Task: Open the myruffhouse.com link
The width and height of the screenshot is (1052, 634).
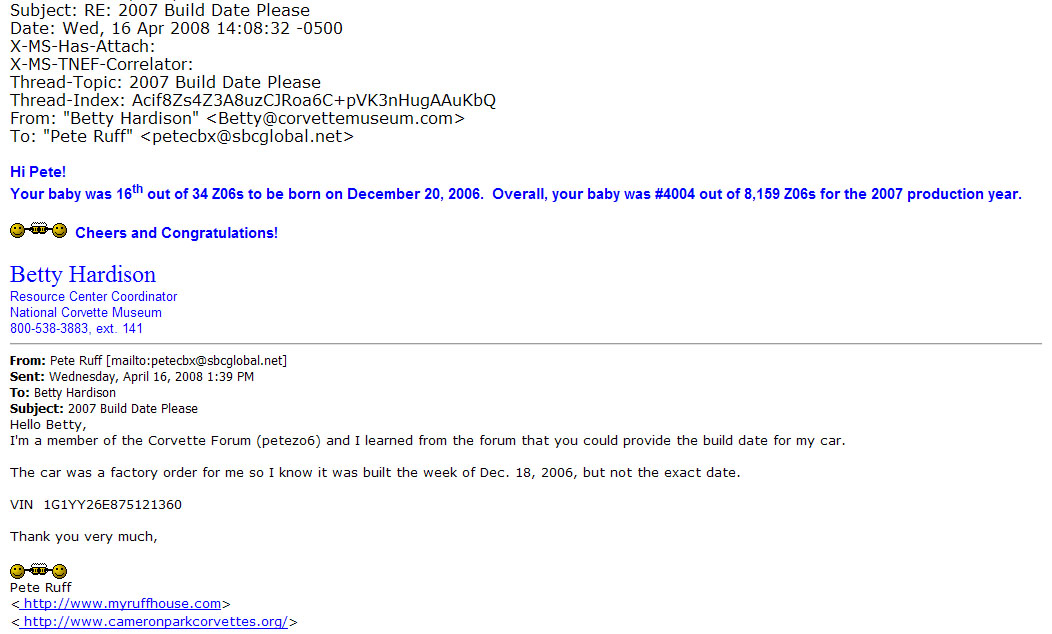Action: [x=121, y=604]
